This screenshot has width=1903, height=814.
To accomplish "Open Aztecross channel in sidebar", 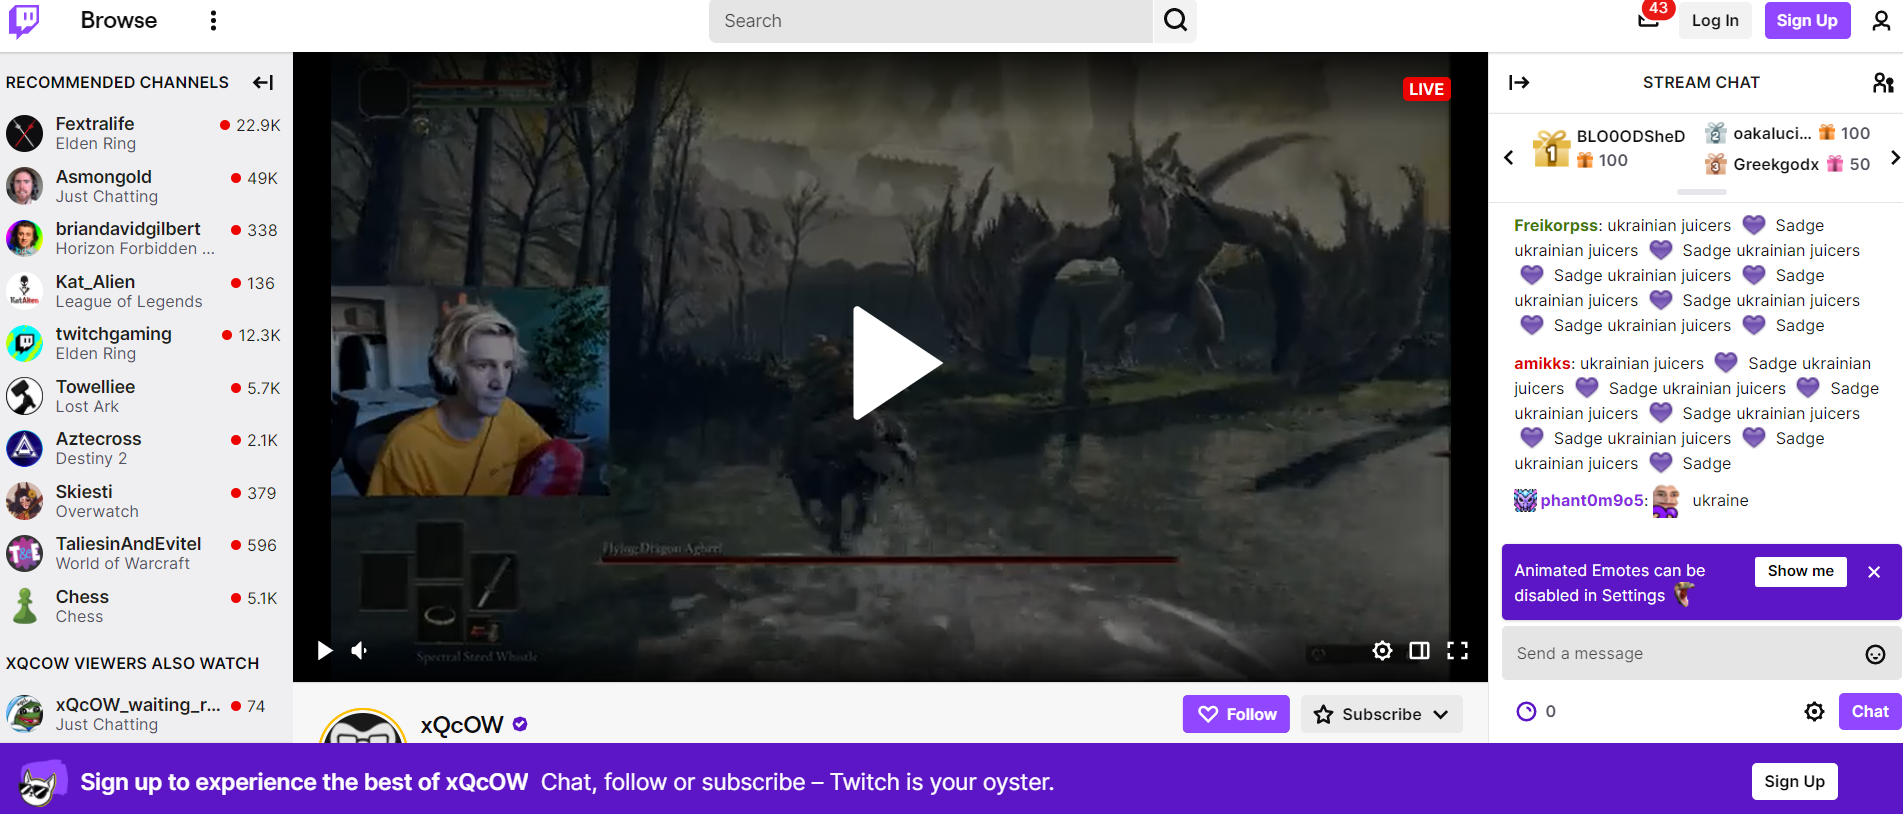I will 146,448.
